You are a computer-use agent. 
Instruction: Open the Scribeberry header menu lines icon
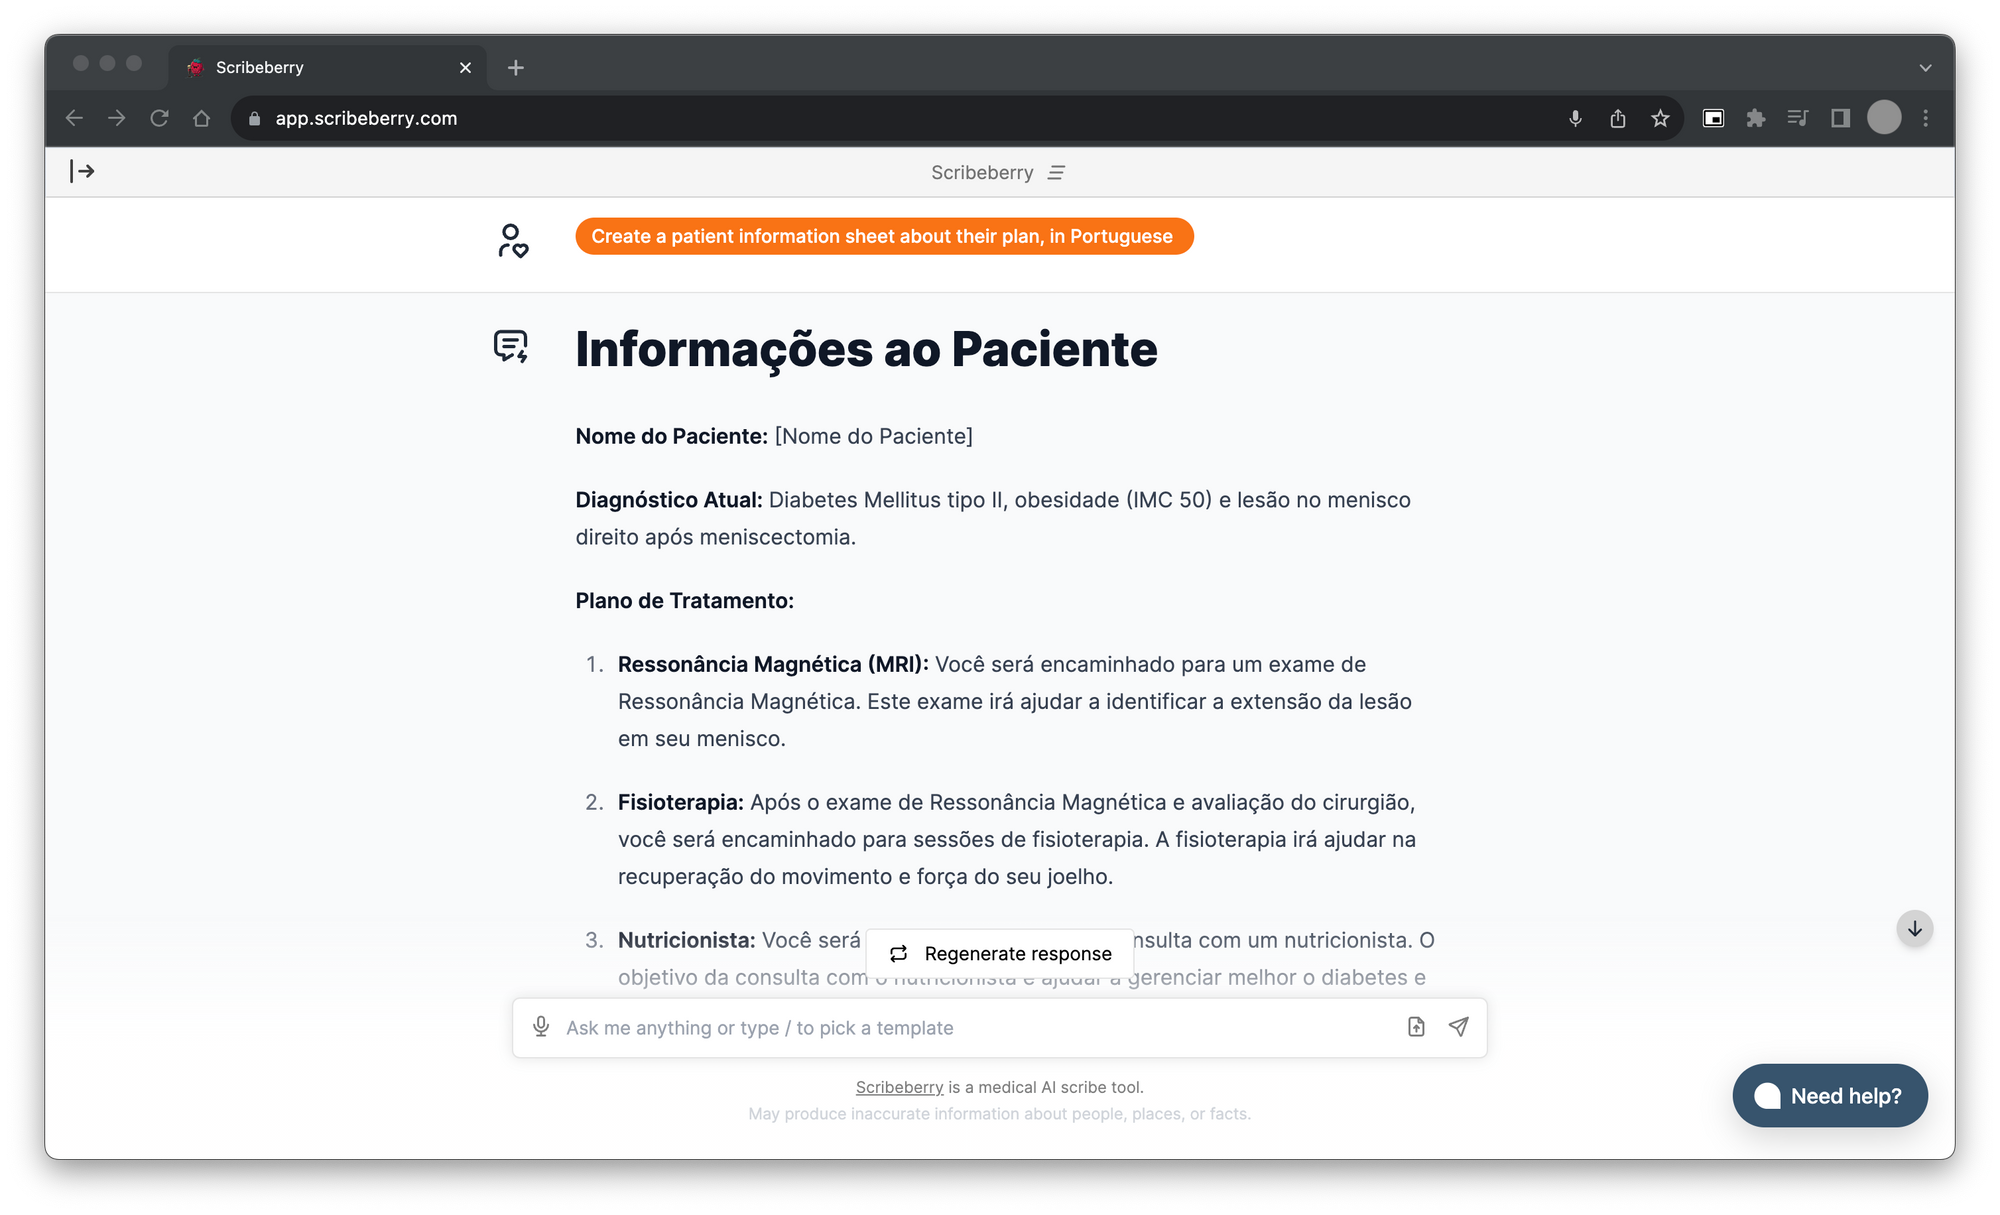1056,173
